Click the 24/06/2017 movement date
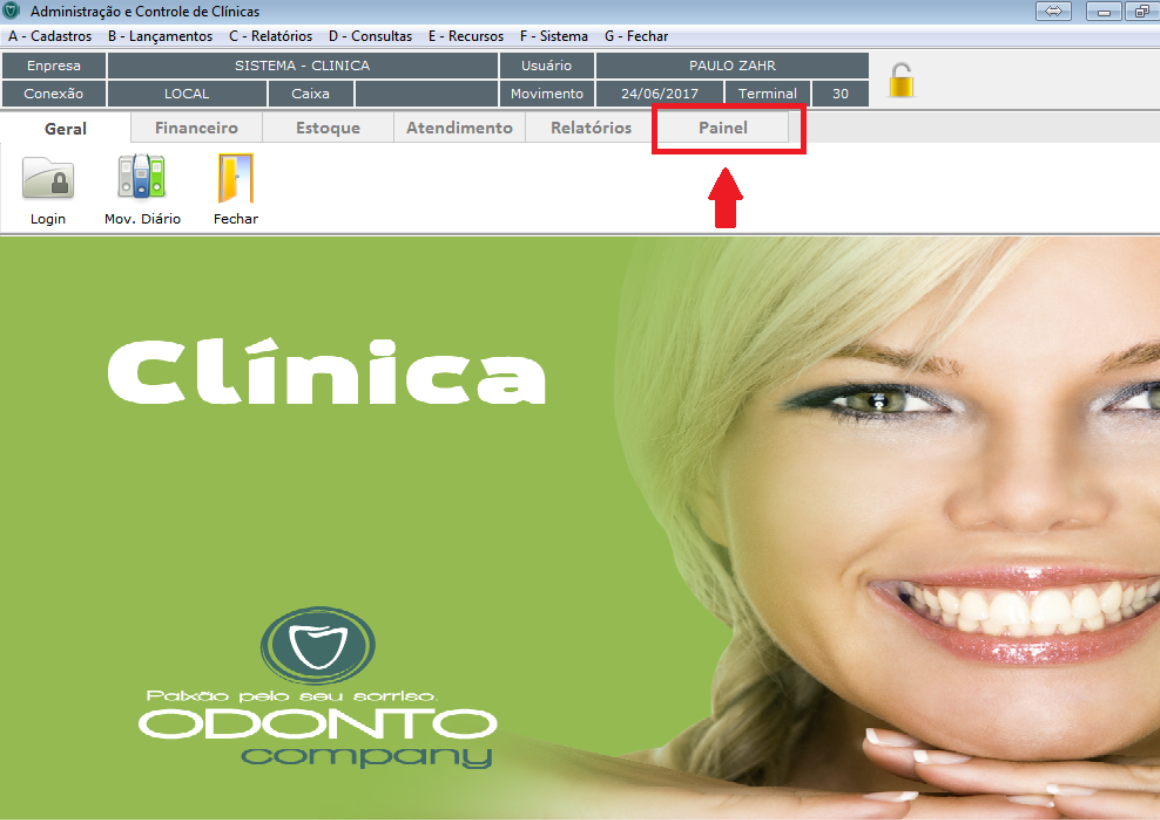The image size is (1160, 820). (x=659, y=93)
